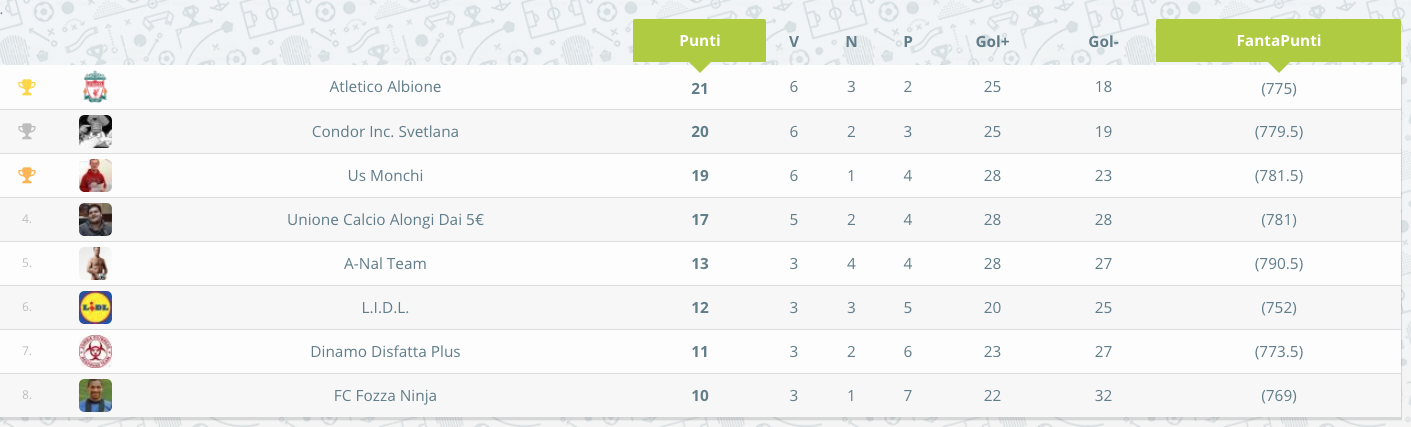Sort table by the FantaPunti column header
Image resolution: width=1411 pixels, height=427 pixels.
1278,41
